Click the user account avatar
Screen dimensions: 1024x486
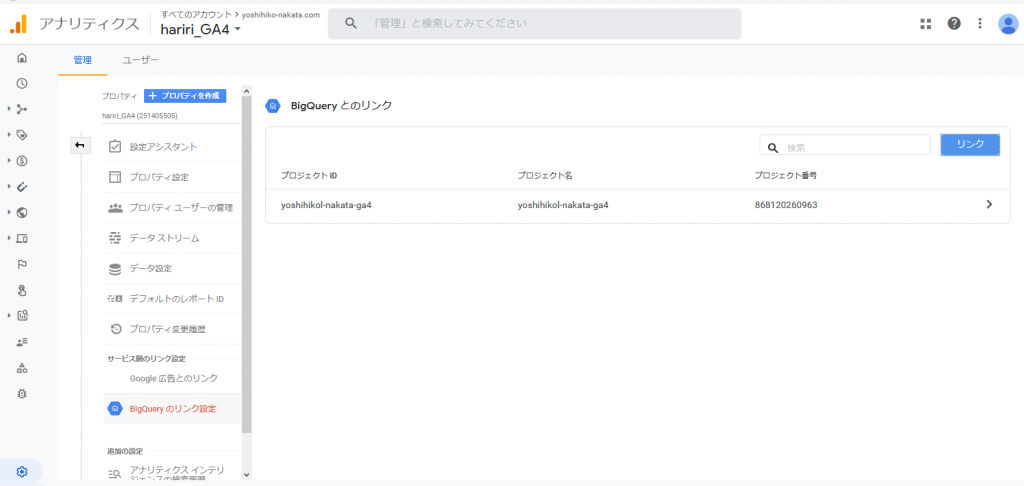(1008, 24)
